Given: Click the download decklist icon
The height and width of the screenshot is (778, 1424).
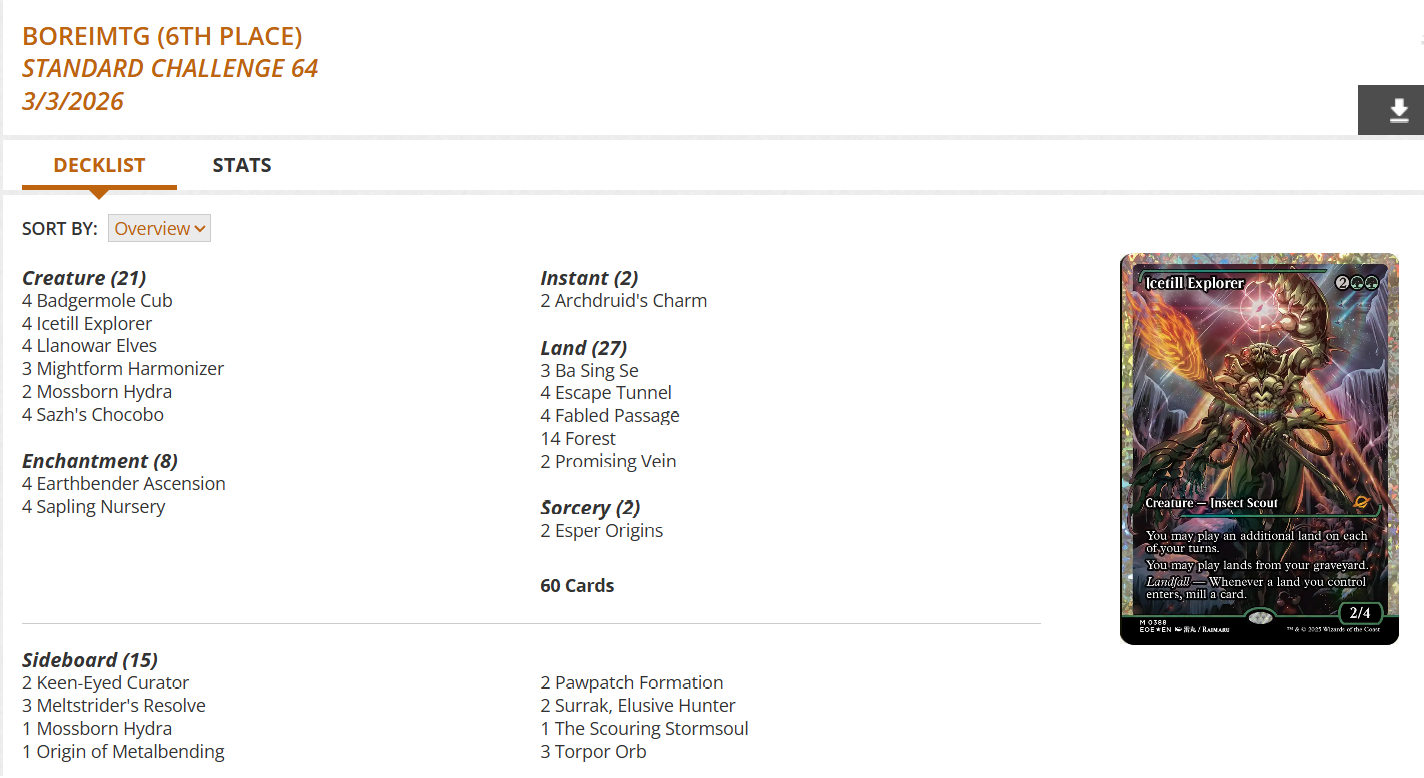Looking at the screenshot, I should (x=1398, y=110).
